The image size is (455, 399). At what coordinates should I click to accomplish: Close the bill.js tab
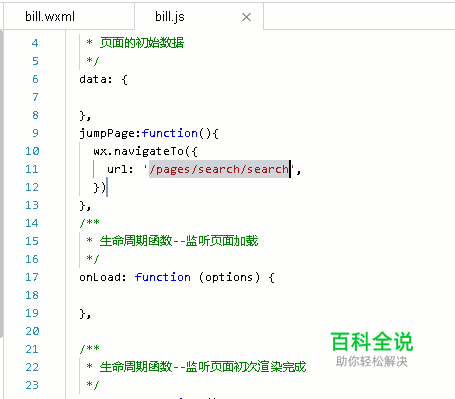pyautogui.click(x=246, y=17)
